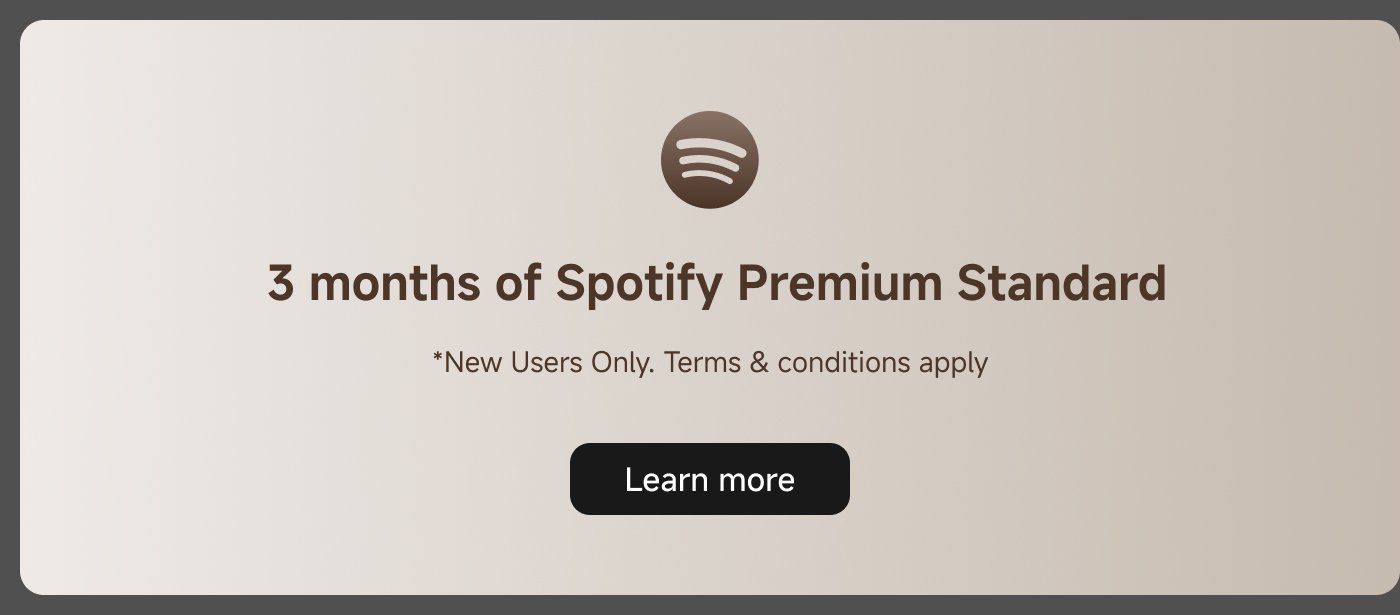The height and width of the screenshot is (615, 1400).
Task: Click the 3 months of Spotify Premium heading
Action: [717, 283]
